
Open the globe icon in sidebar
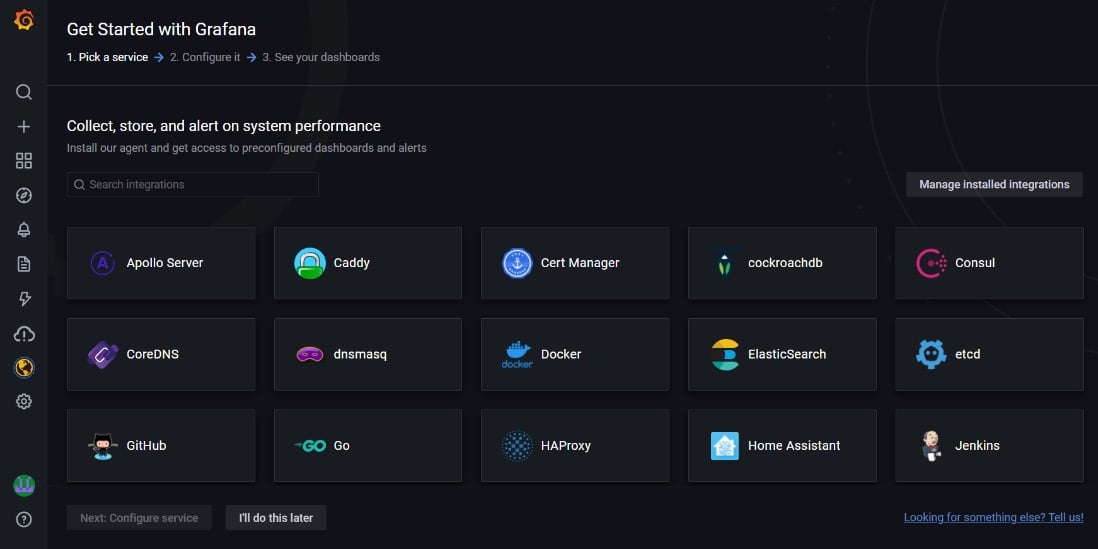[x=24, y=368]
